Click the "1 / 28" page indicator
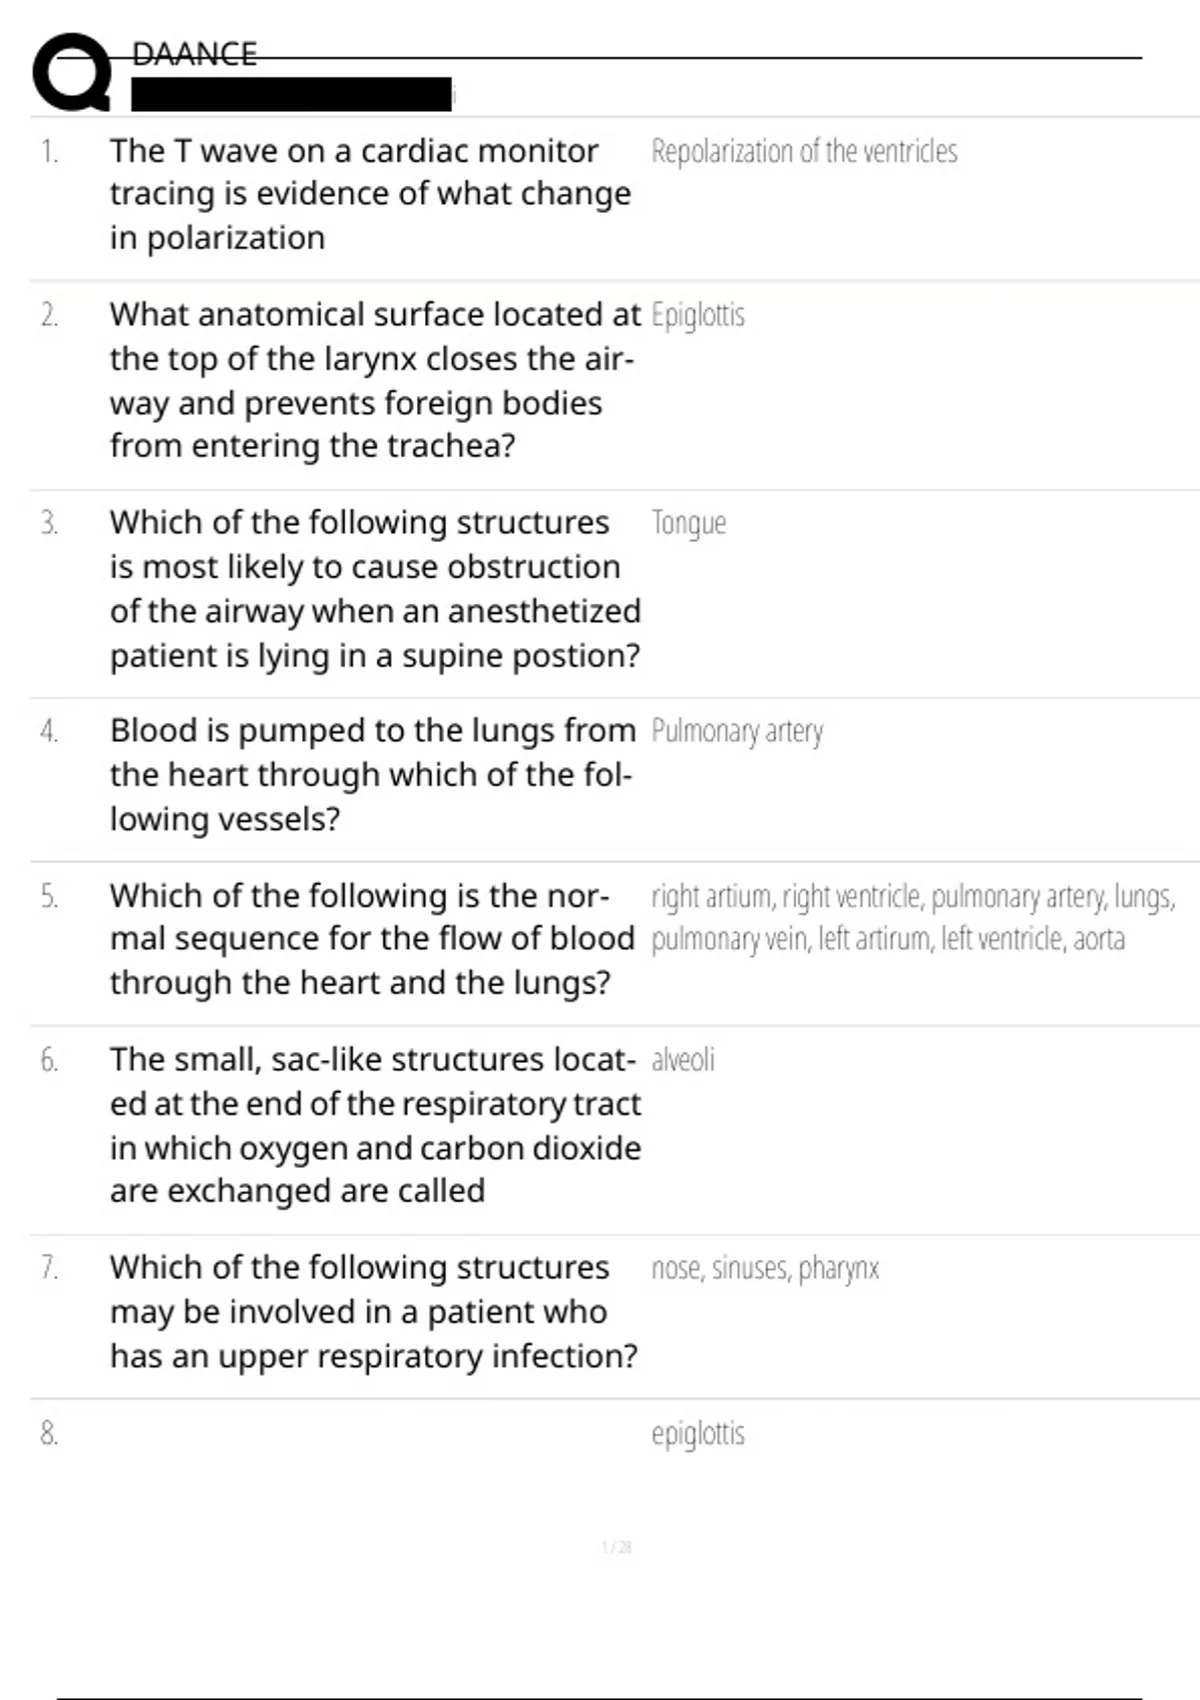 [617, 1548]
